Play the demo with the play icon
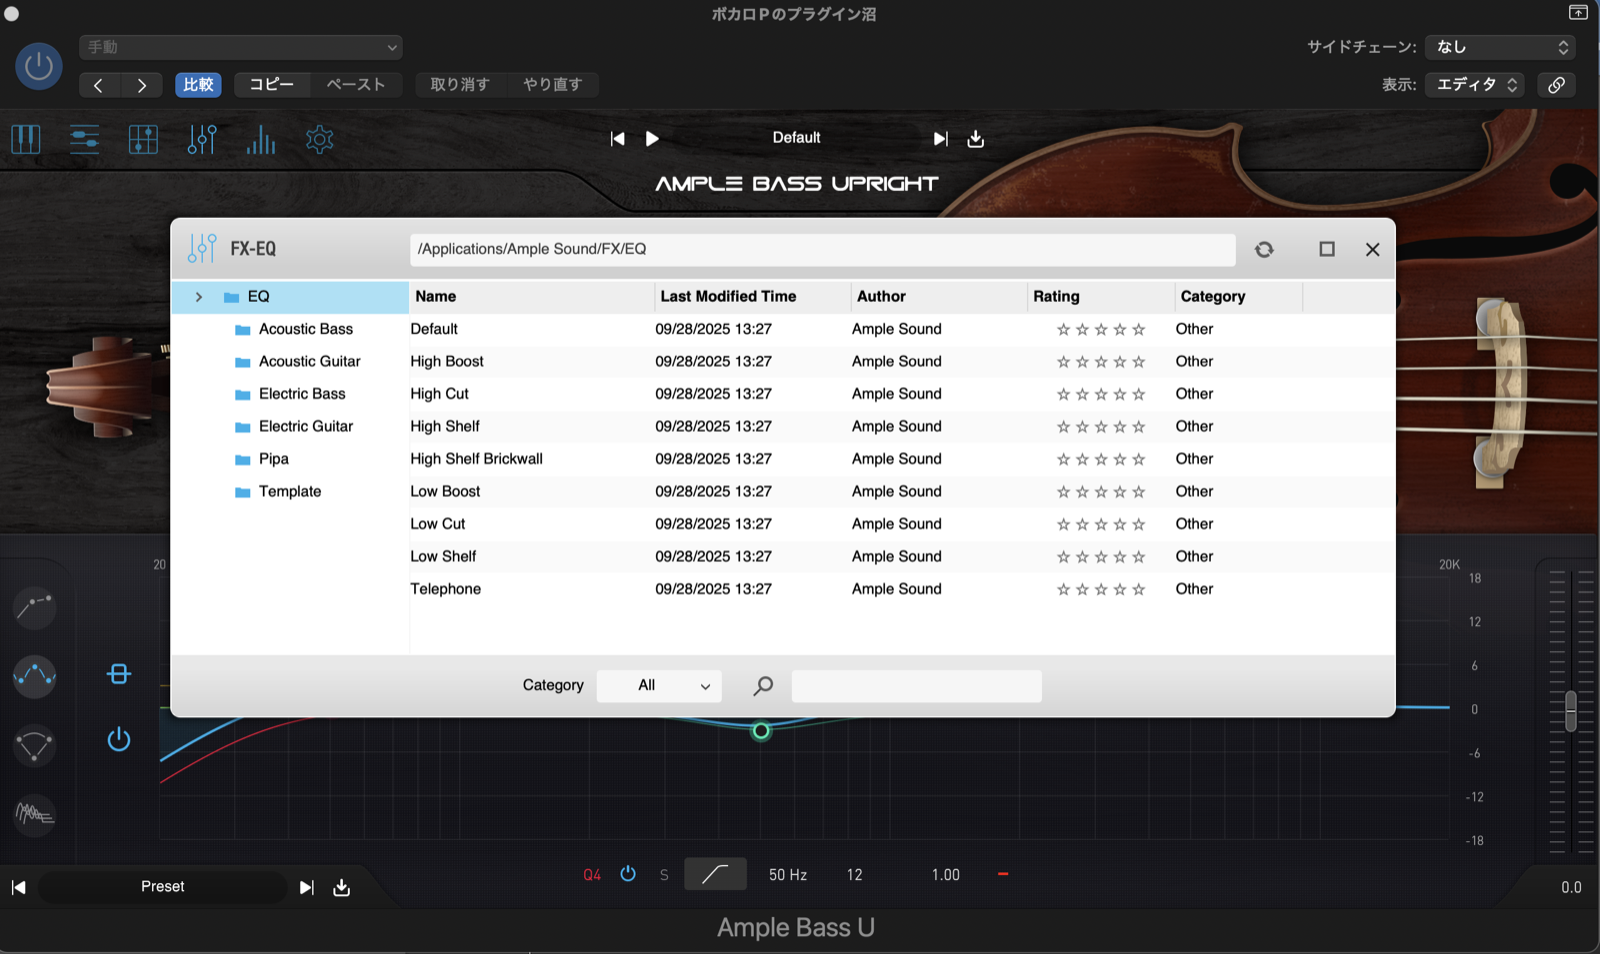The height and width of the screenshot is (954, 1600). click(652, 139)
